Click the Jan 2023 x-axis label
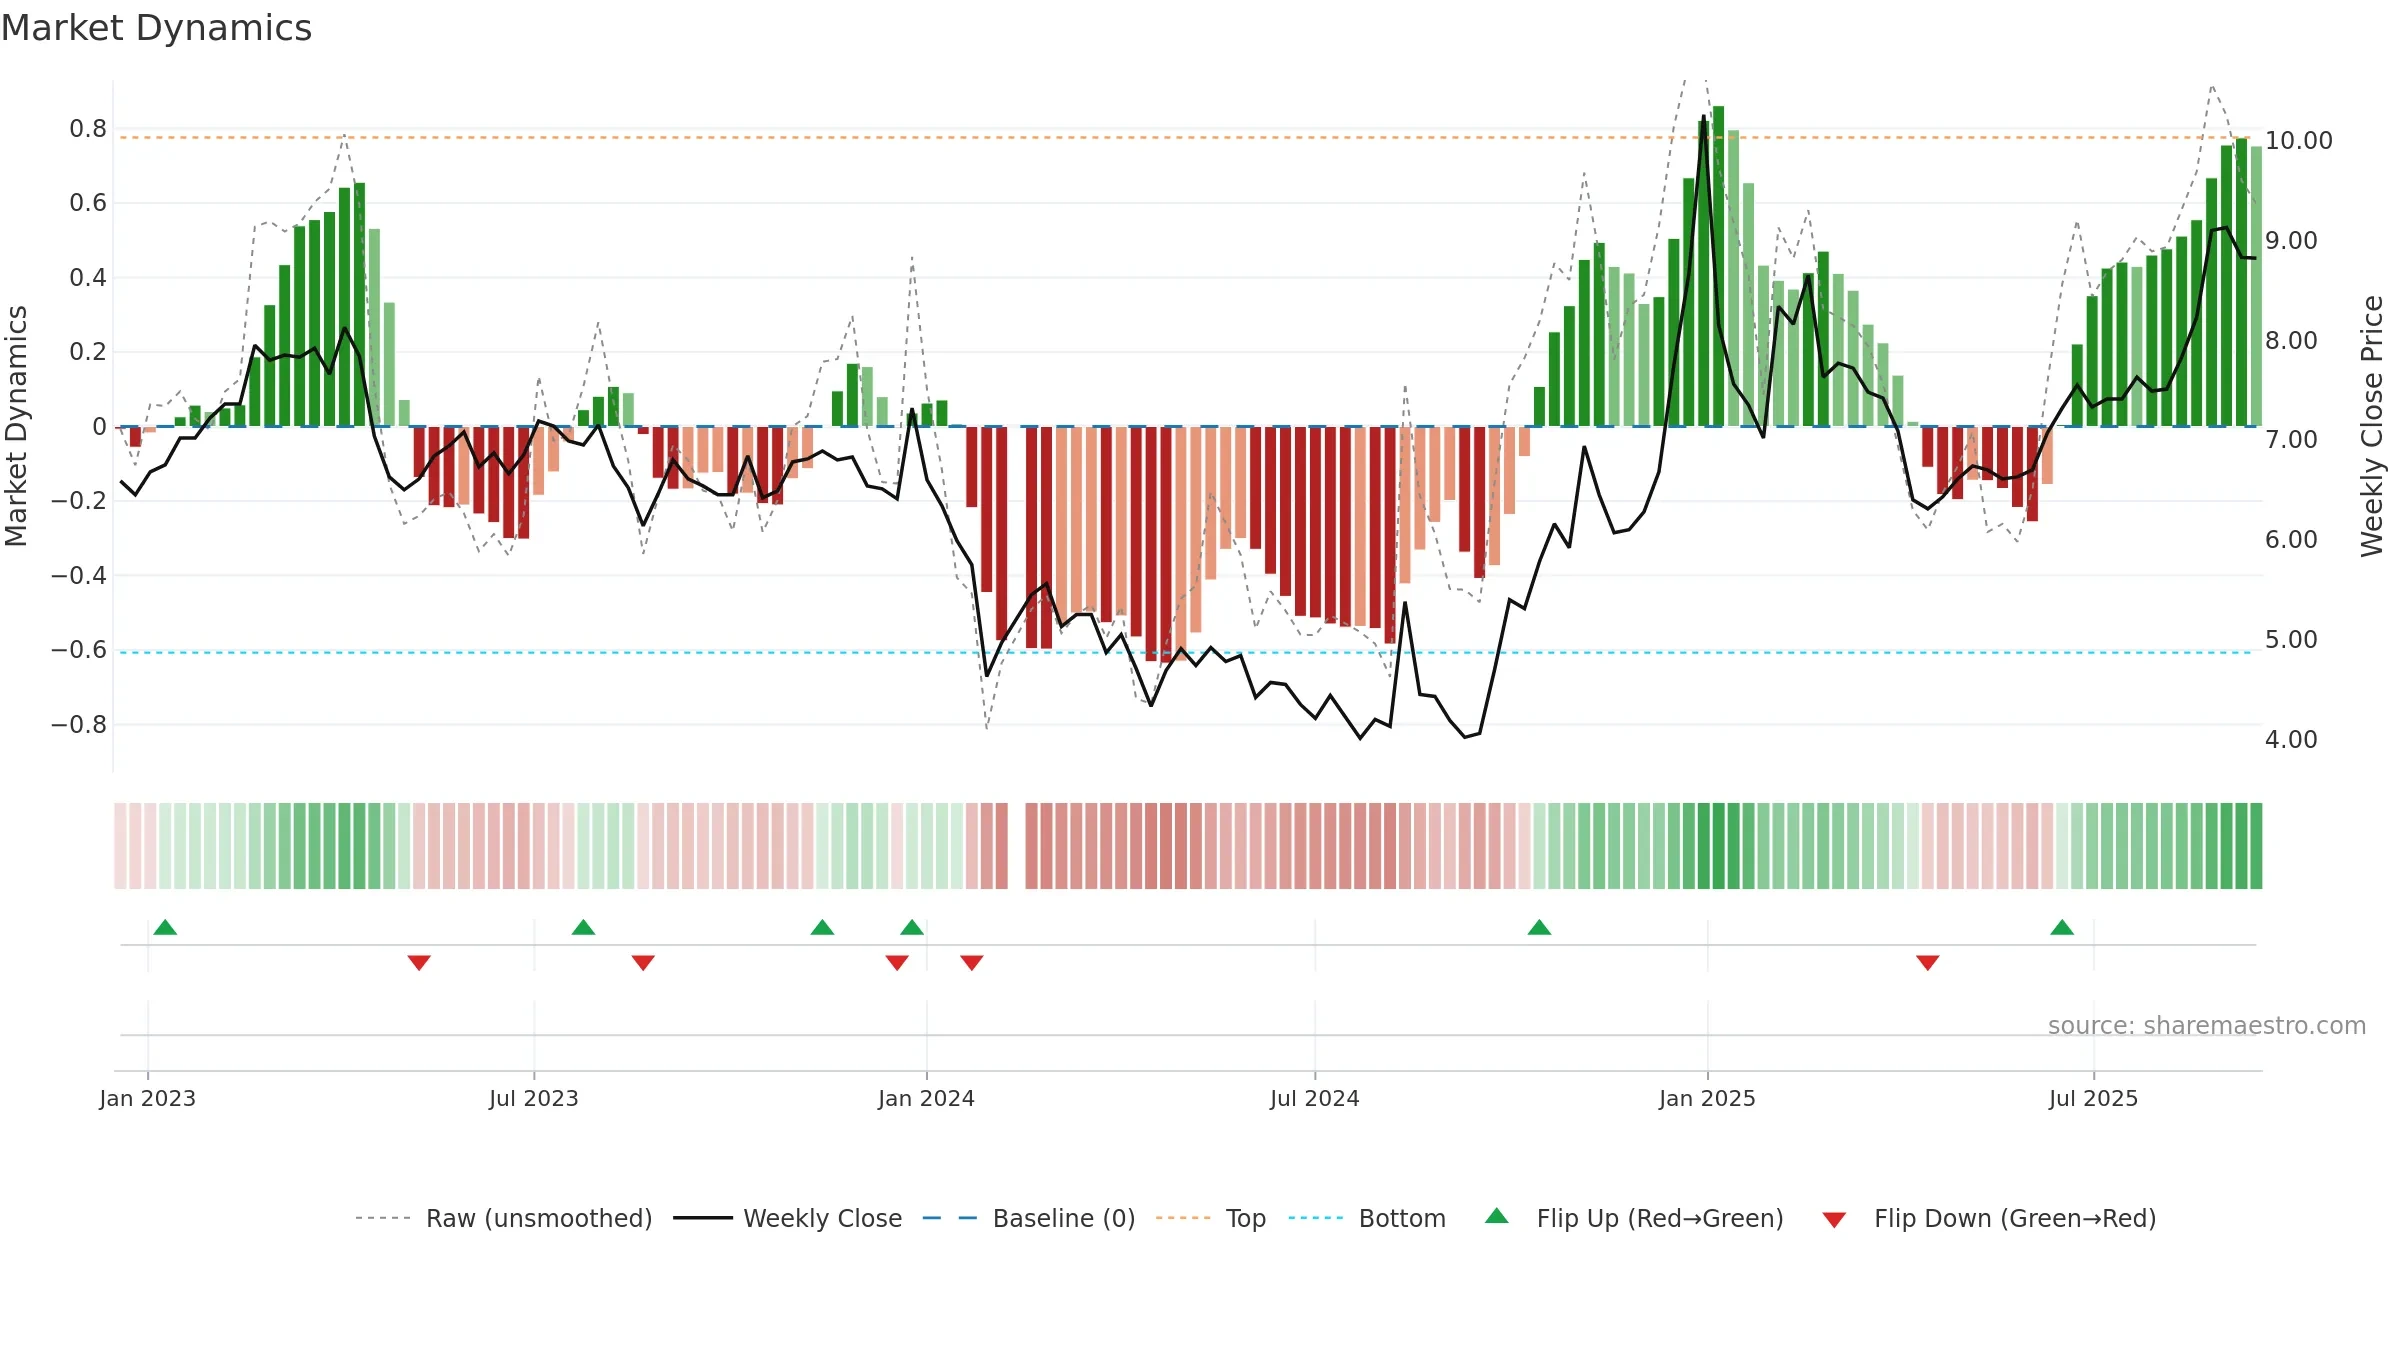 (148, 1098)
